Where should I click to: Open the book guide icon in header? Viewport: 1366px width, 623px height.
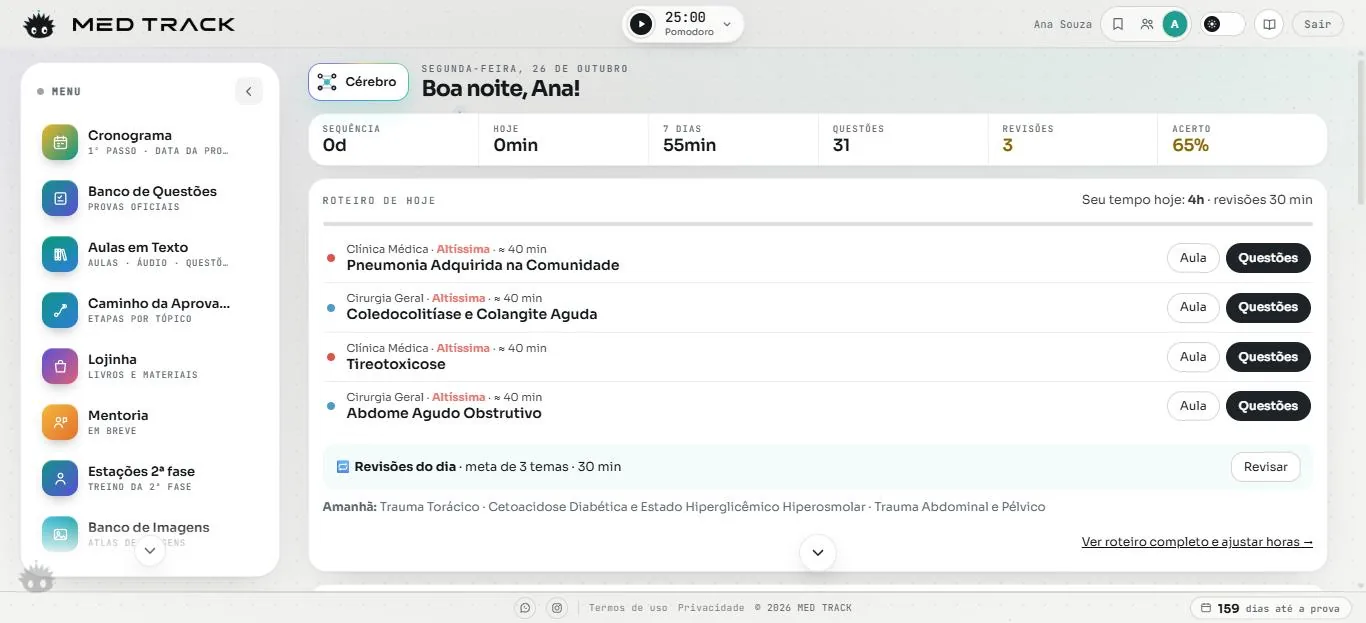tap(1269, 24)
